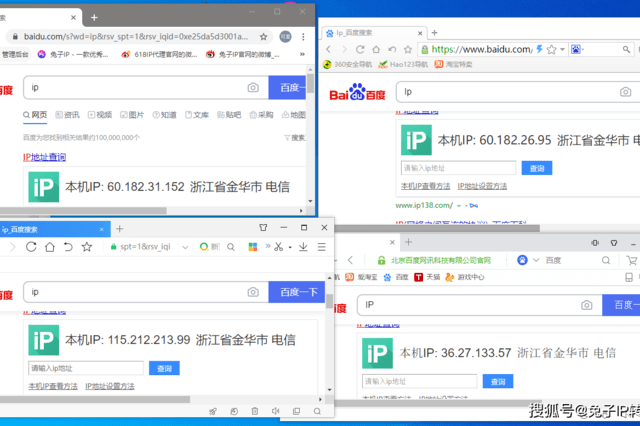Screen dimensions: 640x426
Task: Switch to 贴吧 tab in Chrome Baidu results
Action: point(229,115)
